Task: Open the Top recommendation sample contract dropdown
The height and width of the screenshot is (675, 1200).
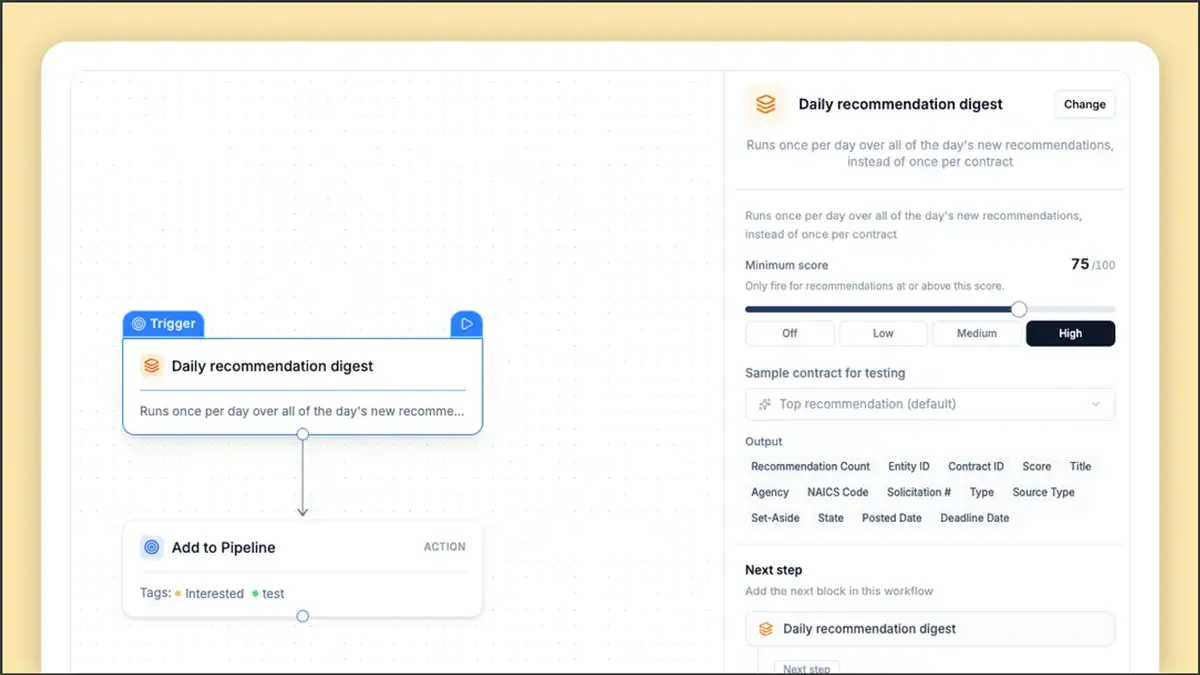Action: tap(930, 404)
